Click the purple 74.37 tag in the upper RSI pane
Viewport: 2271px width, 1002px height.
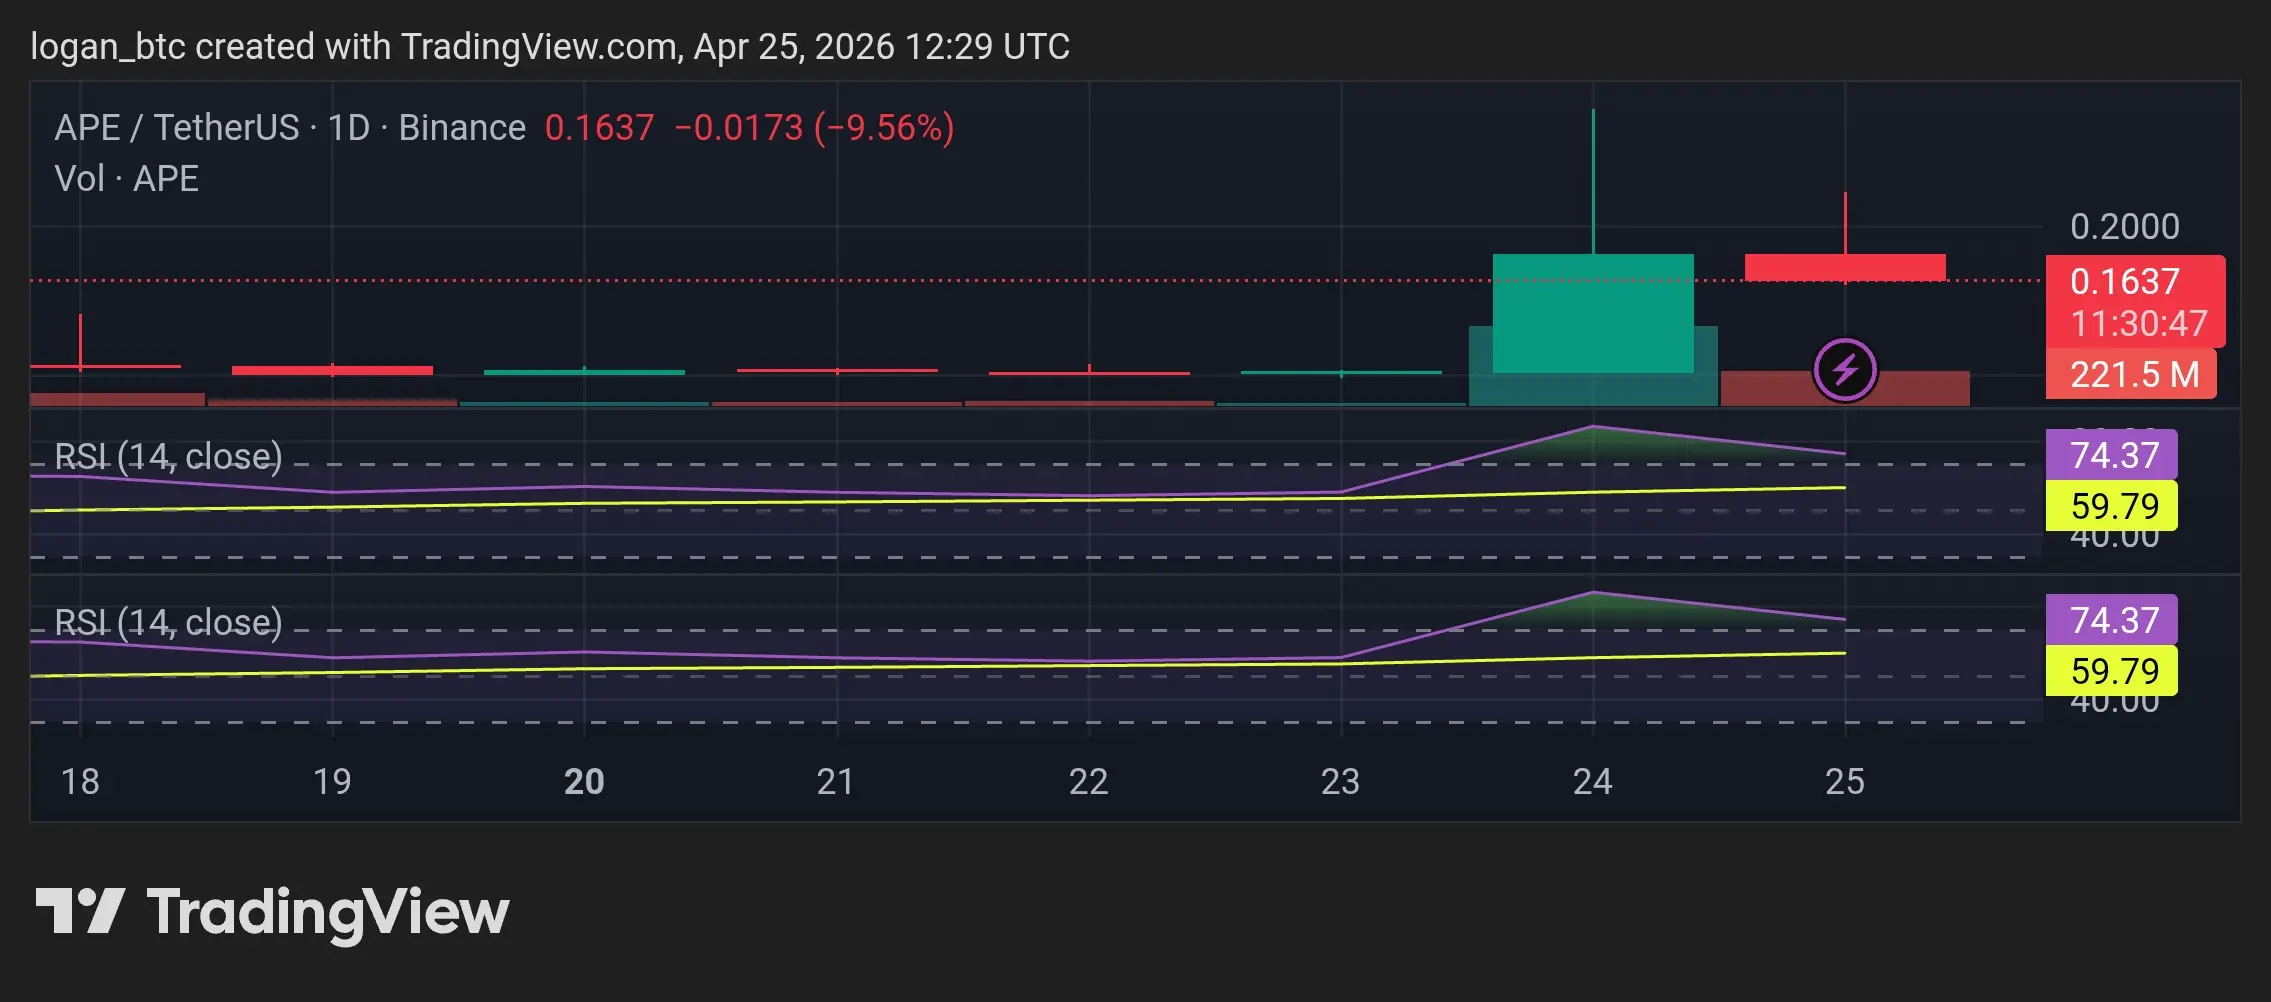2112,455
